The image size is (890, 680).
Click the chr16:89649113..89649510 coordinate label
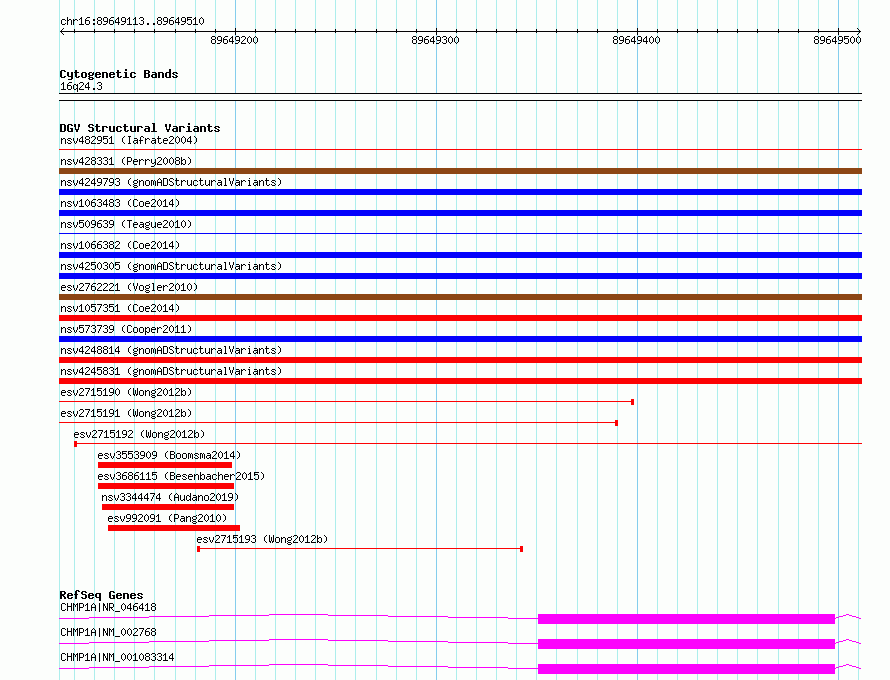click(132, 21)
